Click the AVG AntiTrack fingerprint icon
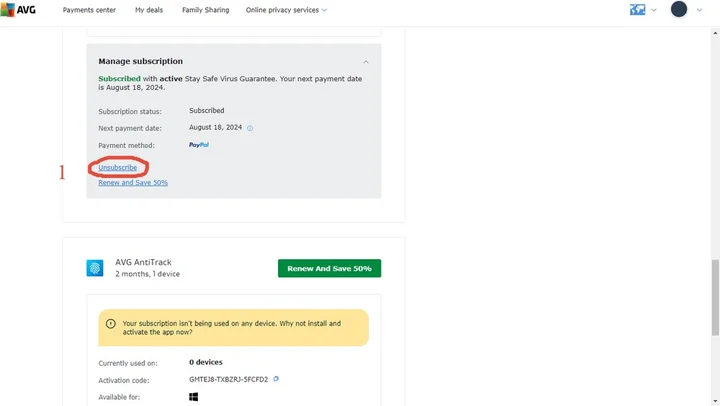This screenshot has width=720, height=406. click(x=94, y=268)
